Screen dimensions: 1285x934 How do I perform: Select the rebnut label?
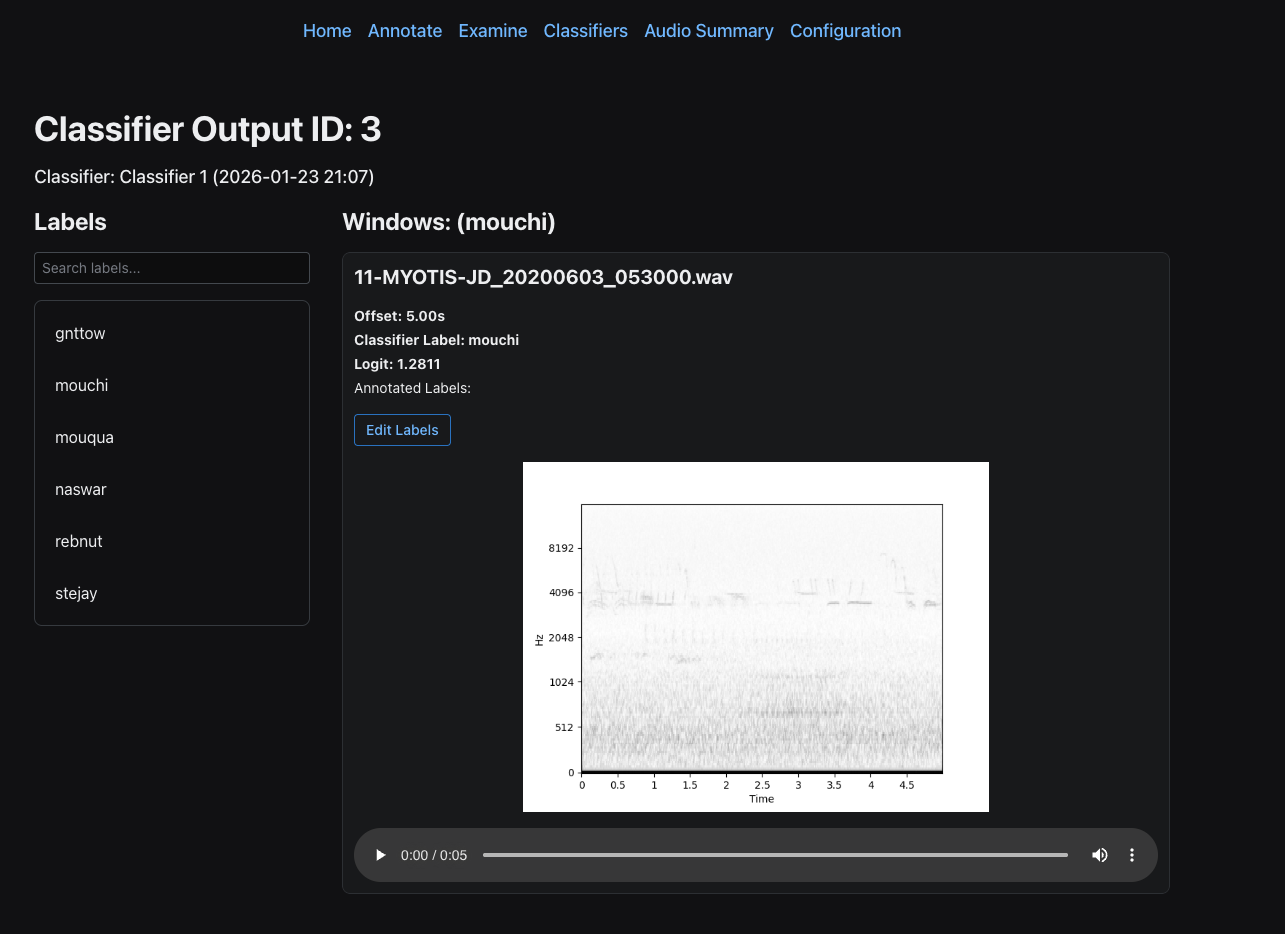[79, 542]
